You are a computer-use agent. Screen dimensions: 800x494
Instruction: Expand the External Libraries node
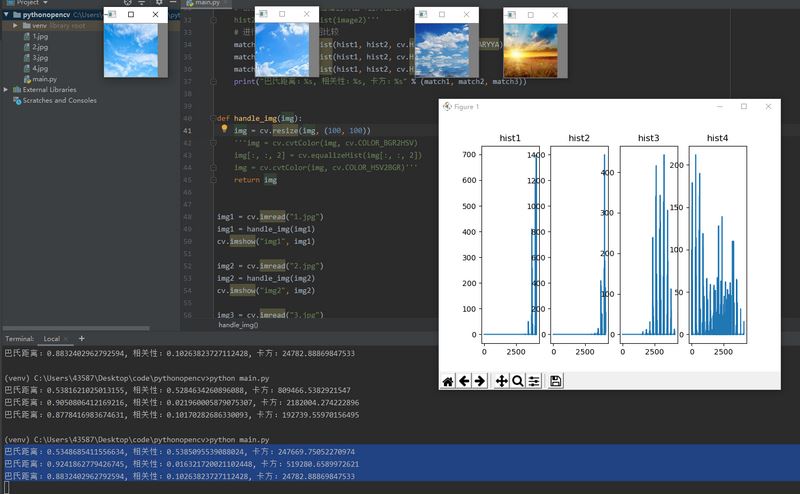point(7,90)
